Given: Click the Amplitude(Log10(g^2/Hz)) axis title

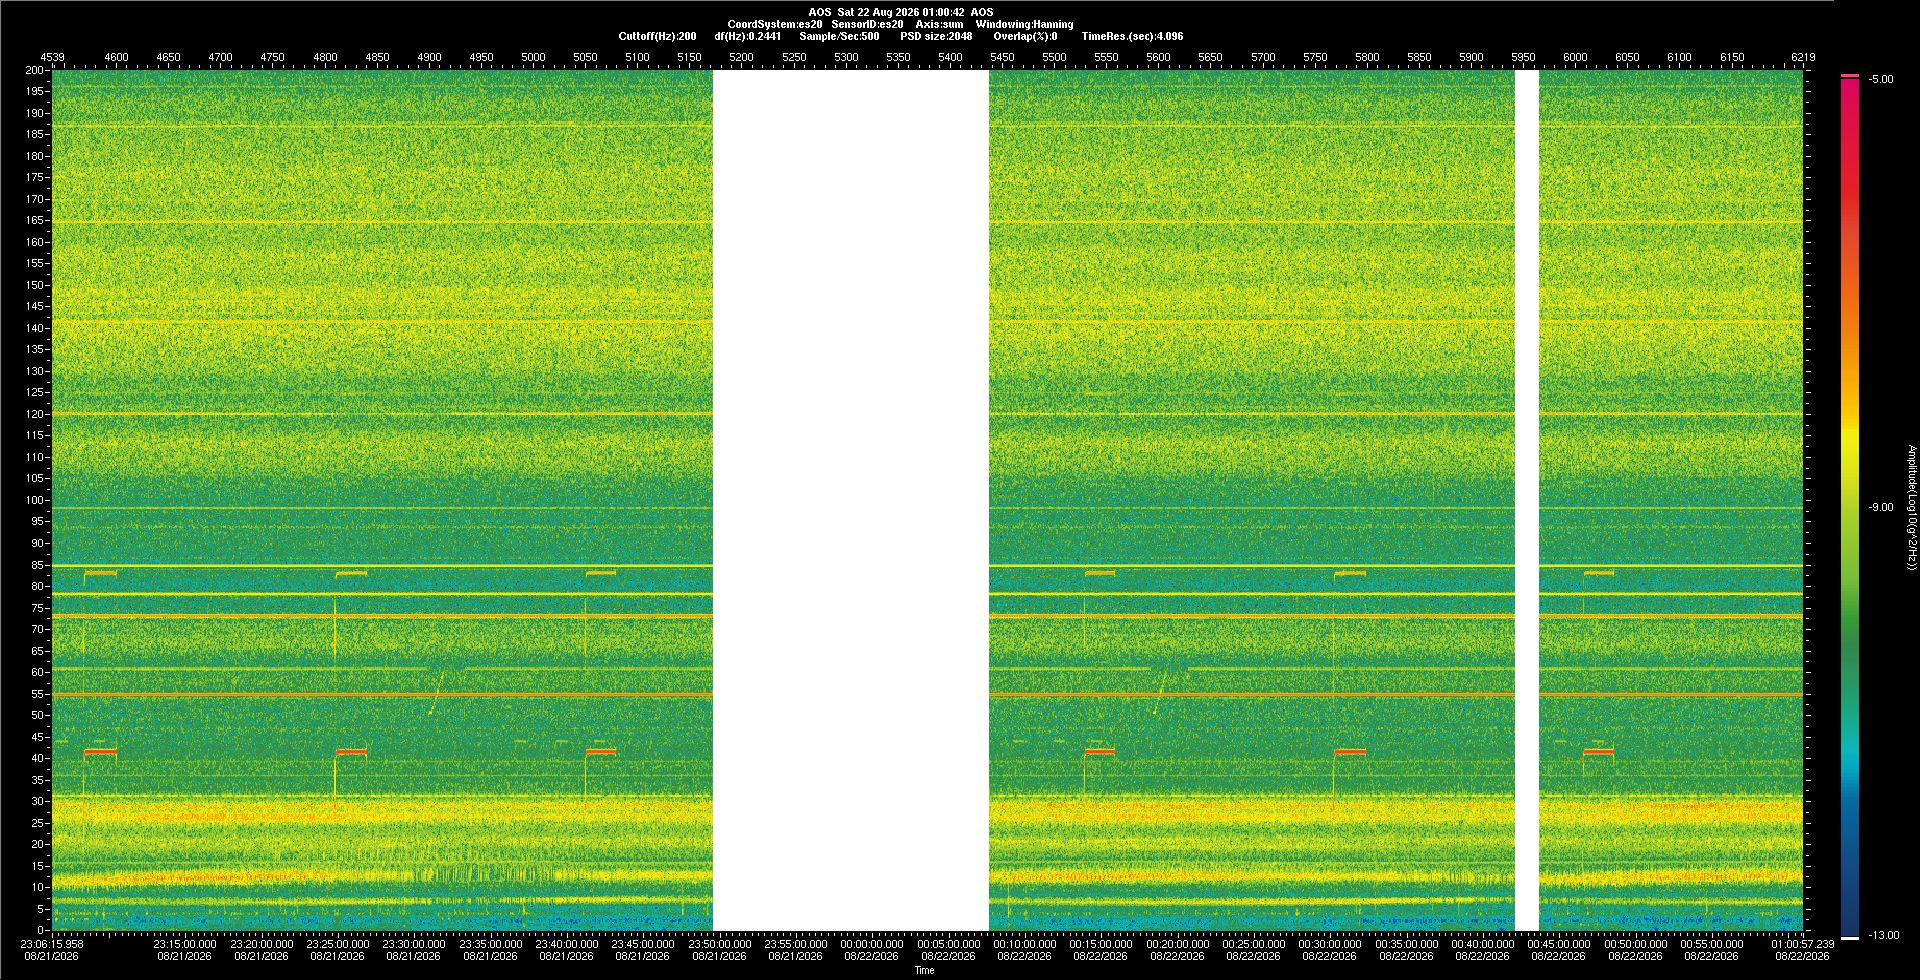Looking at the screenshot, I should 1911,507.
